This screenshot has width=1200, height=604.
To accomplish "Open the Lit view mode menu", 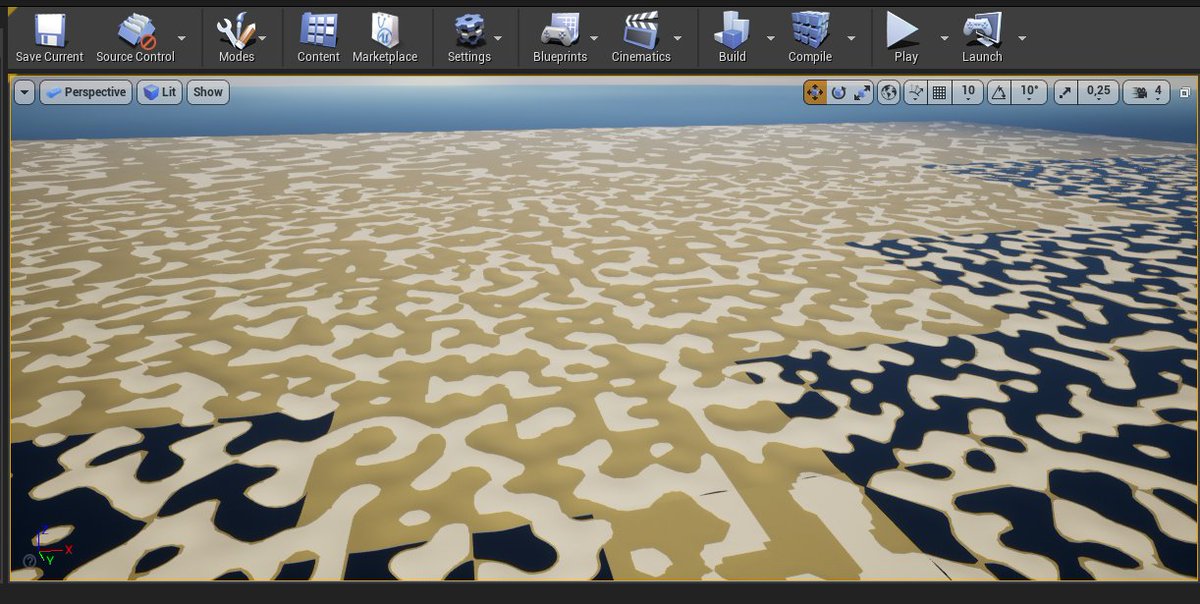I will [x=159, y=91].
